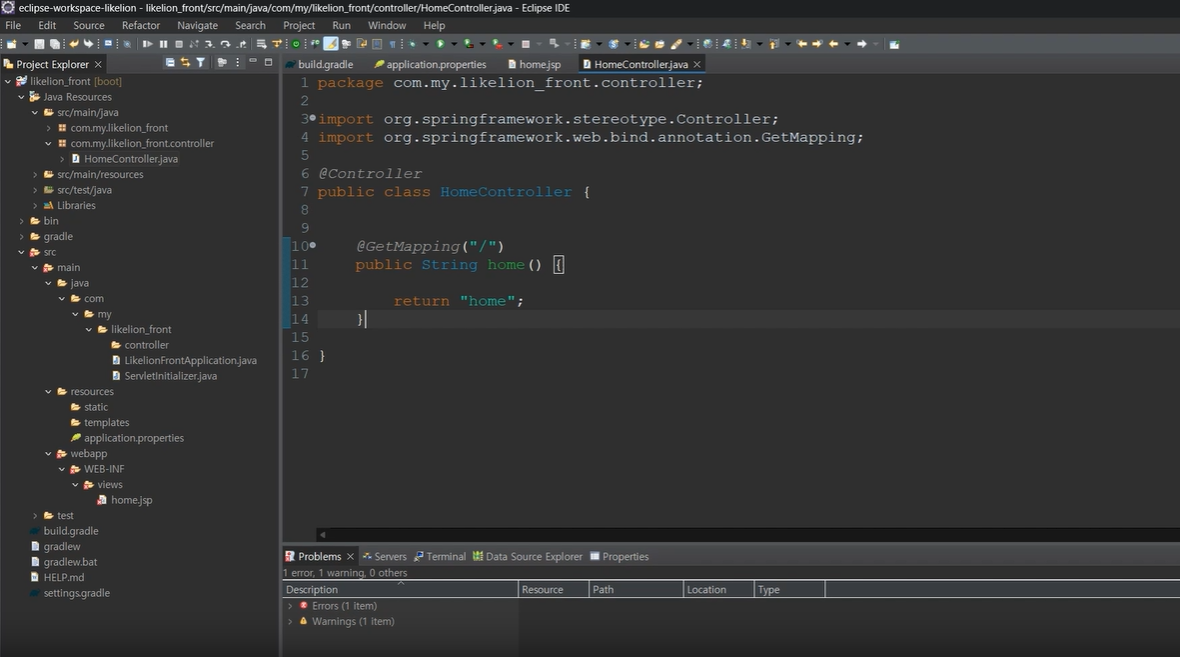Open the Refactor menu
1180x657 pixels.
[x=140, y=25]
